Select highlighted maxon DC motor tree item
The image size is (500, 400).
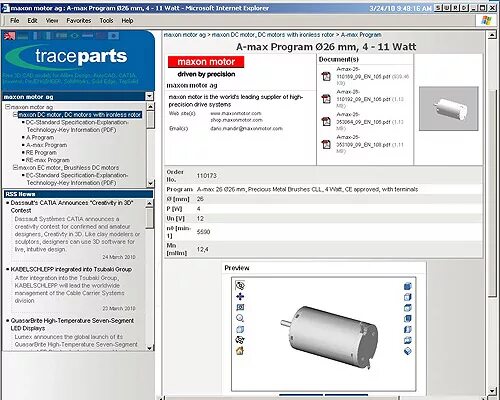pos(80,115)
